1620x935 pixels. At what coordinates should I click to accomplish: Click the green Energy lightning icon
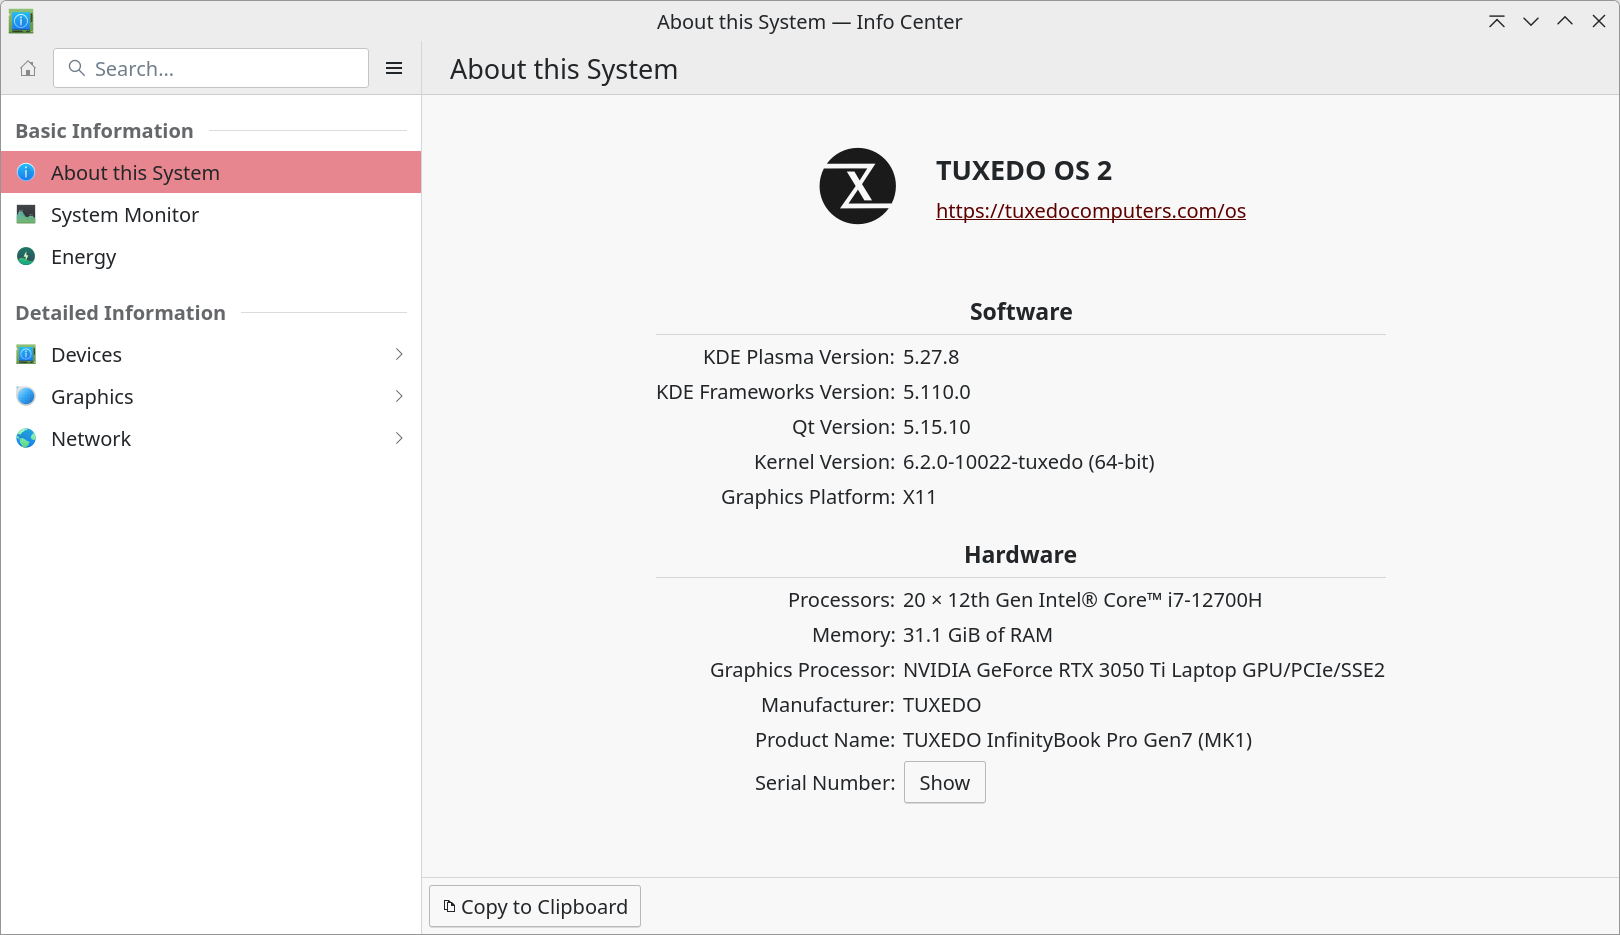tap(26, 256)
